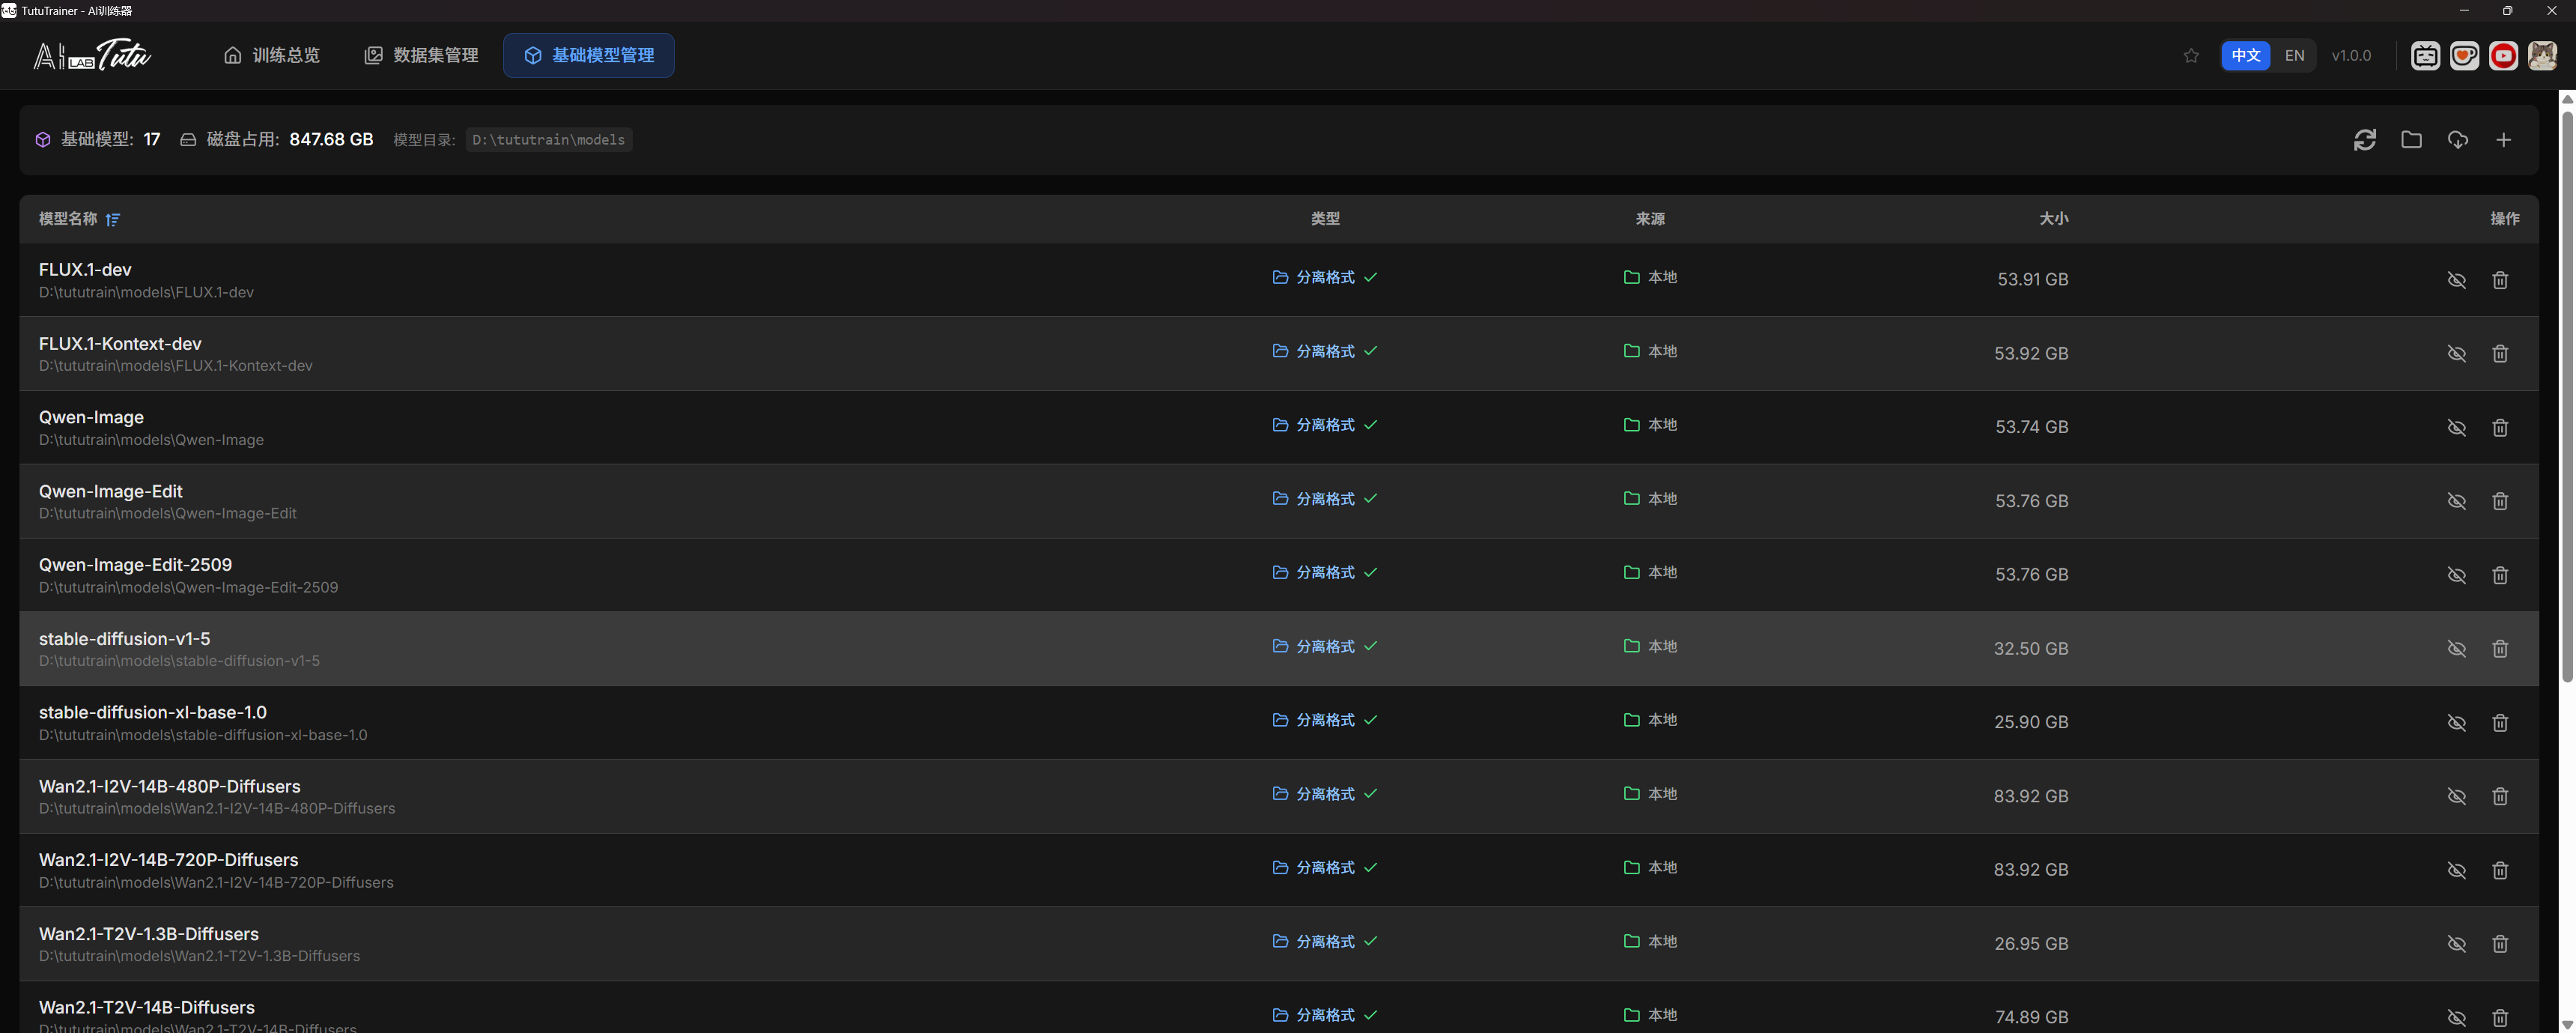Click the cat avatar icon
Viewport: 2576px width, 1033px height.
click(x=2542, y=56)
